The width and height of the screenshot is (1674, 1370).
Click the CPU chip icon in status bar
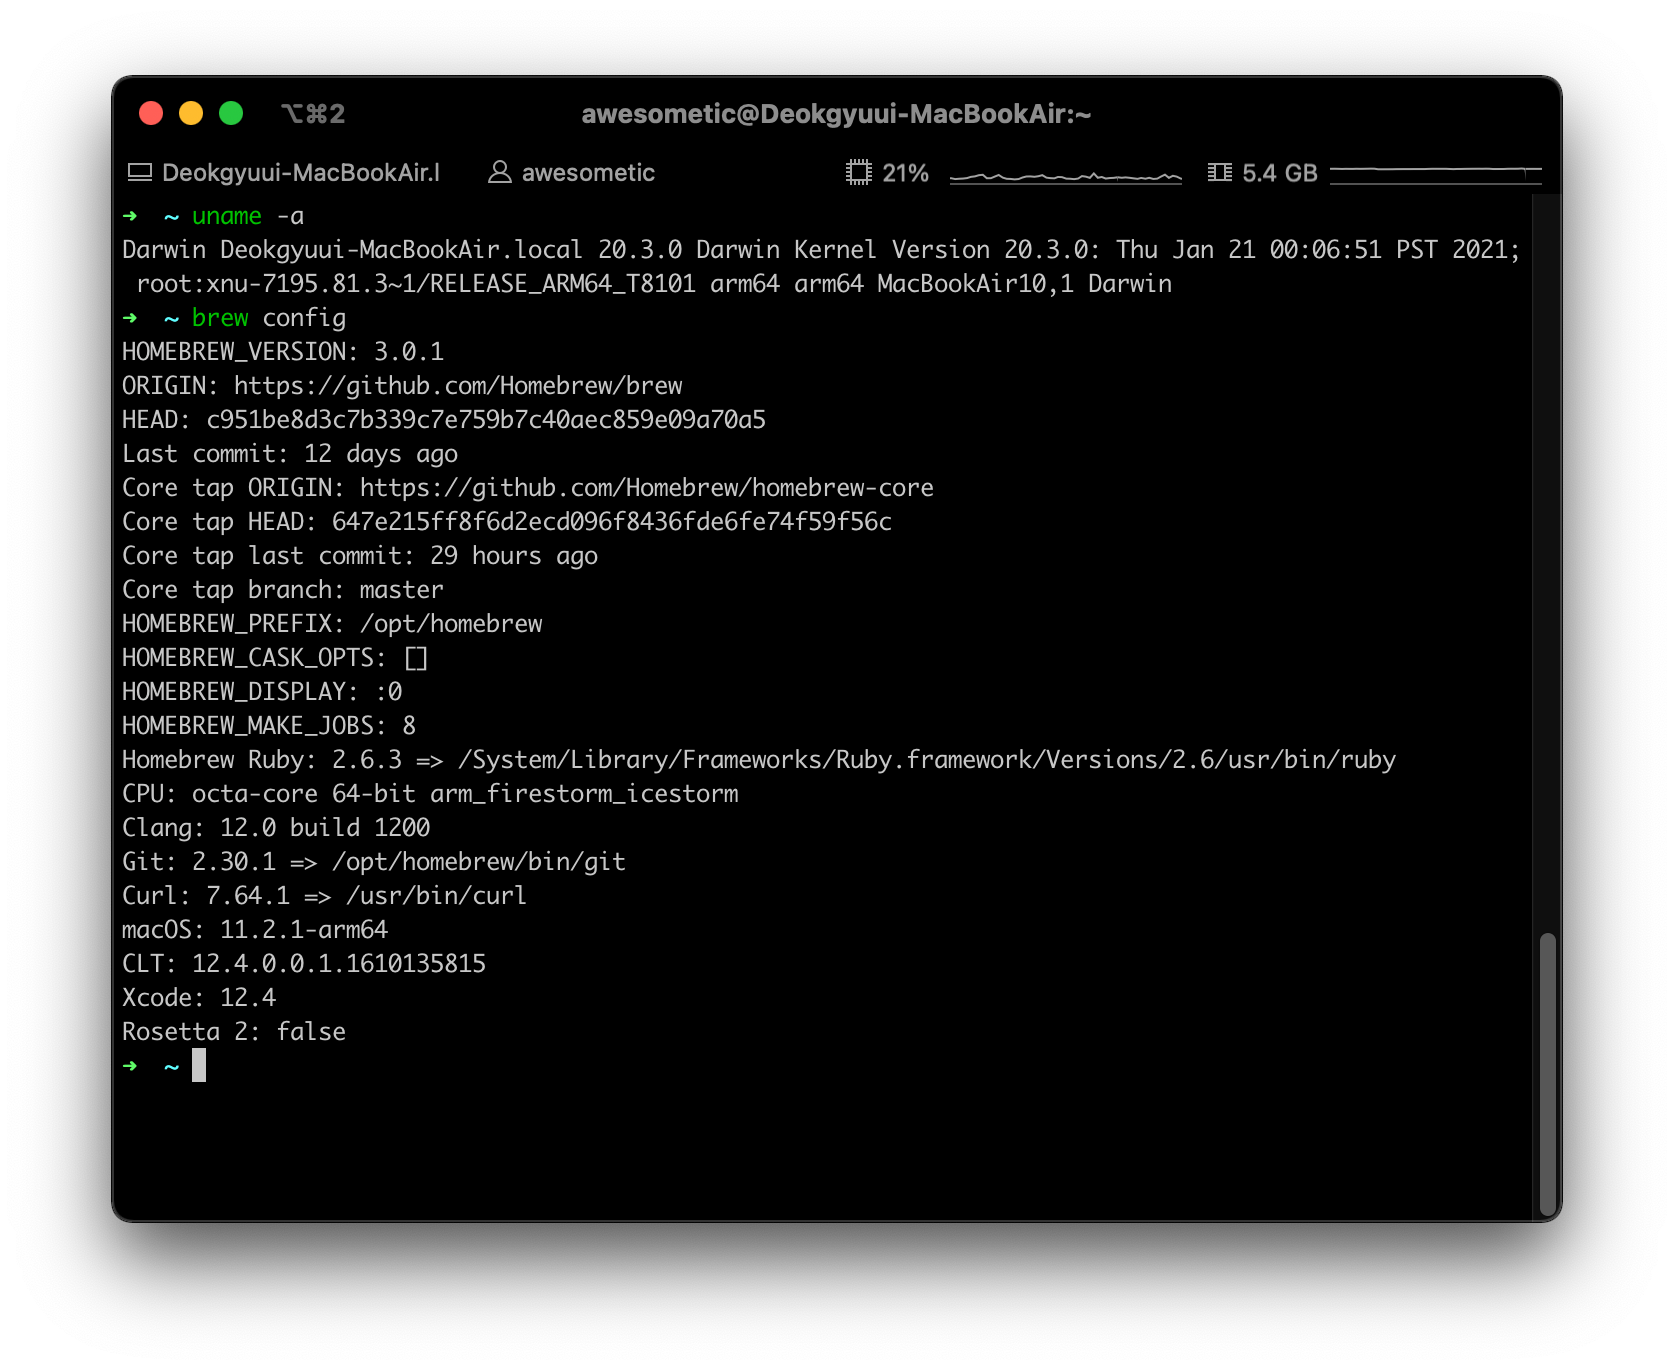pos(859,173)
